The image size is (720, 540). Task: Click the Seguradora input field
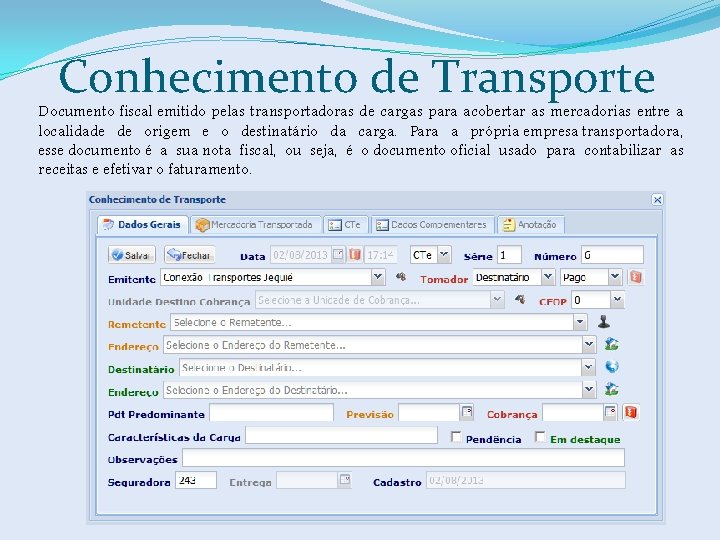[196, 480]
